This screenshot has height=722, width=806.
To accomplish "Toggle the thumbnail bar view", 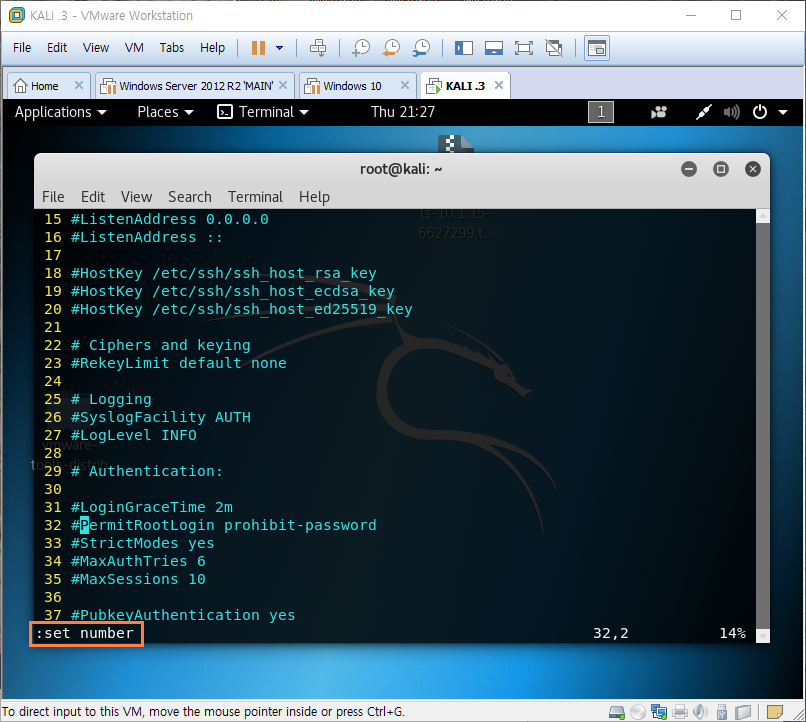I will click(494, 48).
